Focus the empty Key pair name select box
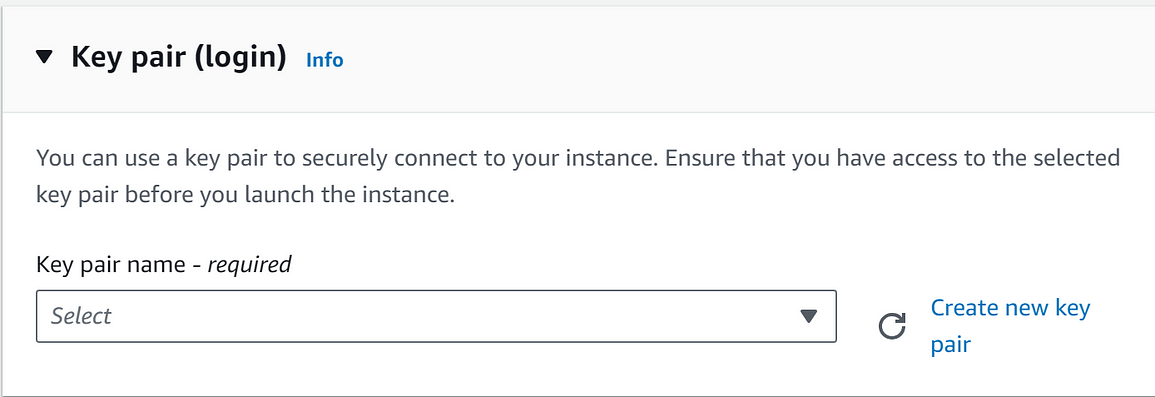The width and height of the screenshot is (1155, 397). pyautogui.click(x=436, y=316)
